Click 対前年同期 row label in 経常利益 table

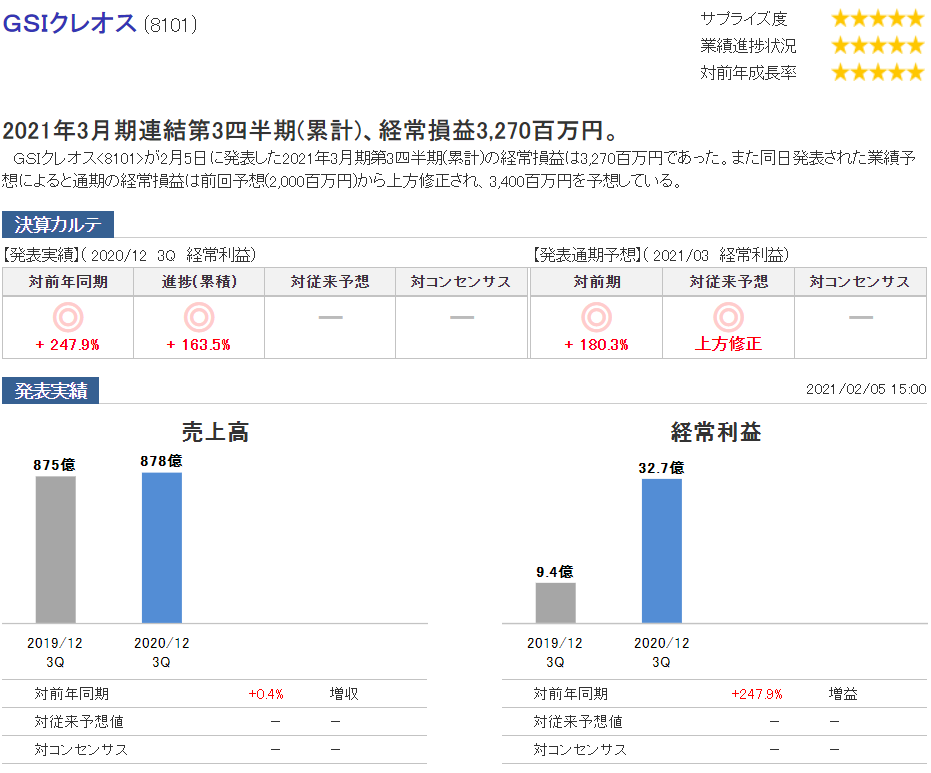(x=571, y=693)
